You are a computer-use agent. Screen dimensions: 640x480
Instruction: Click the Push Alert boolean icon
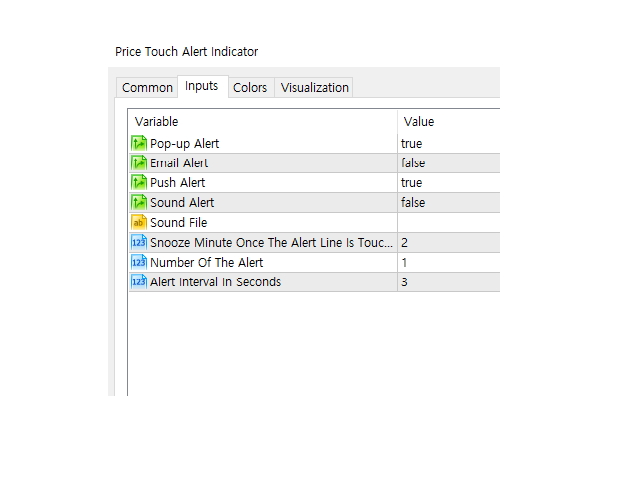pyautogui.click(x=139, y=182)
